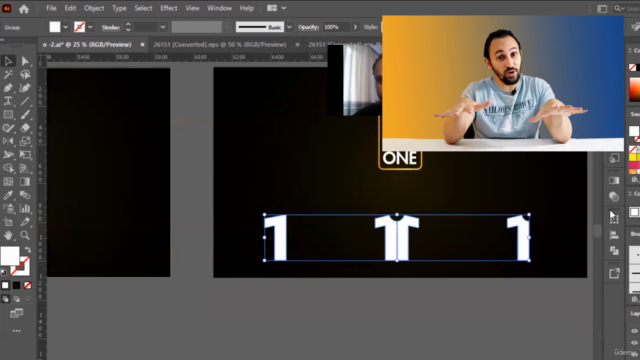640x360 pixels.
Task: Set paint mode to None
Action: 27,285
